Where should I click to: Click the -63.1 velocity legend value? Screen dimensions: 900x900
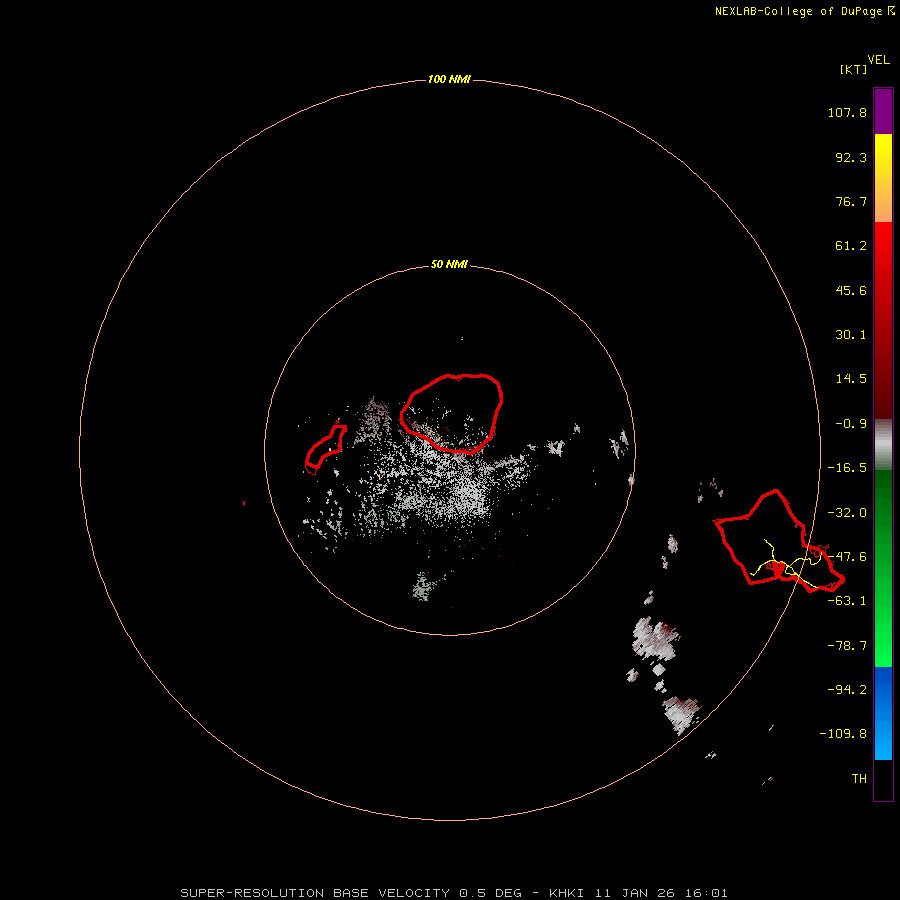pyautogui.click(x=847, y=601)
